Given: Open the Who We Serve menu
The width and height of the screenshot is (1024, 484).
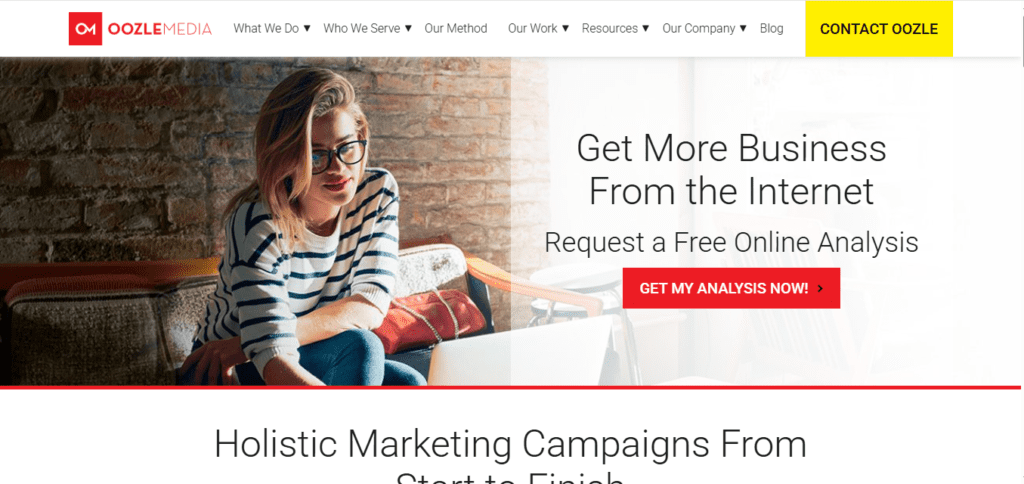Looking at the screenshot, I should [x=362, y=29].
